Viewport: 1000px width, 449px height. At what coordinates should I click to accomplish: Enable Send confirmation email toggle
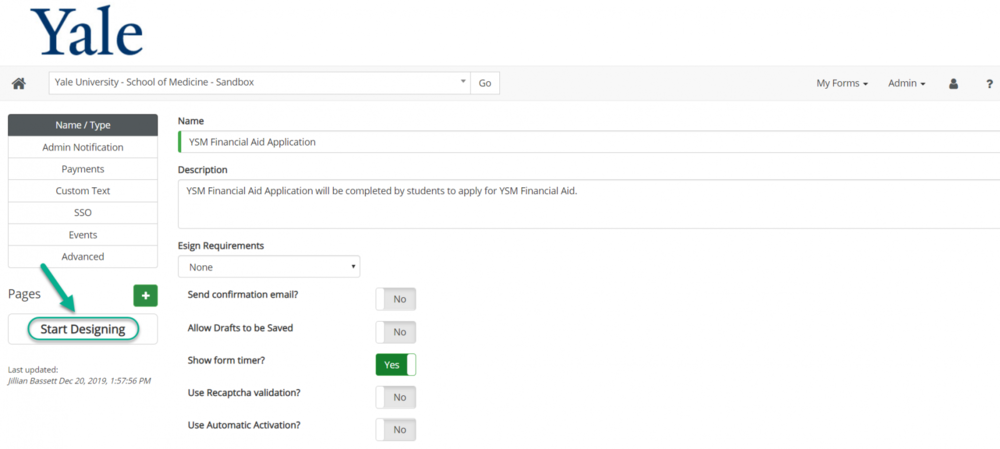[x=396, y=299]
